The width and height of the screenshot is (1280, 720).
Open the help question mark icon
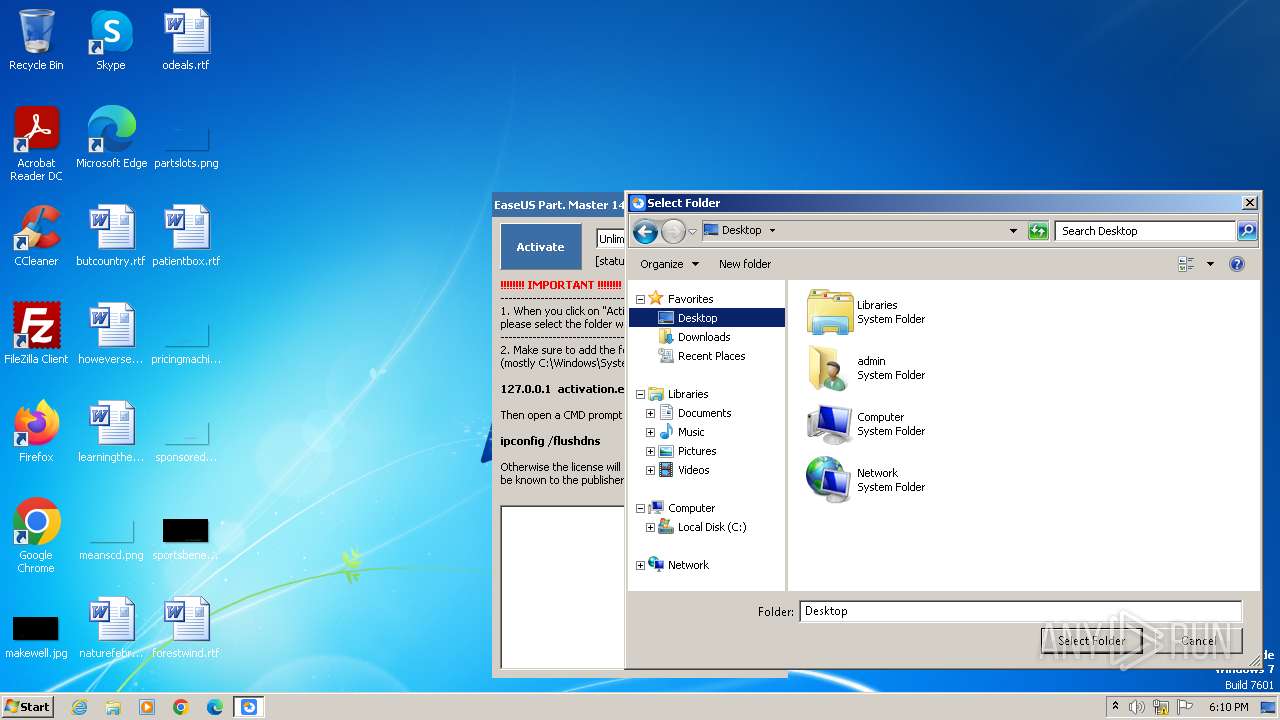pos(1237,264)
